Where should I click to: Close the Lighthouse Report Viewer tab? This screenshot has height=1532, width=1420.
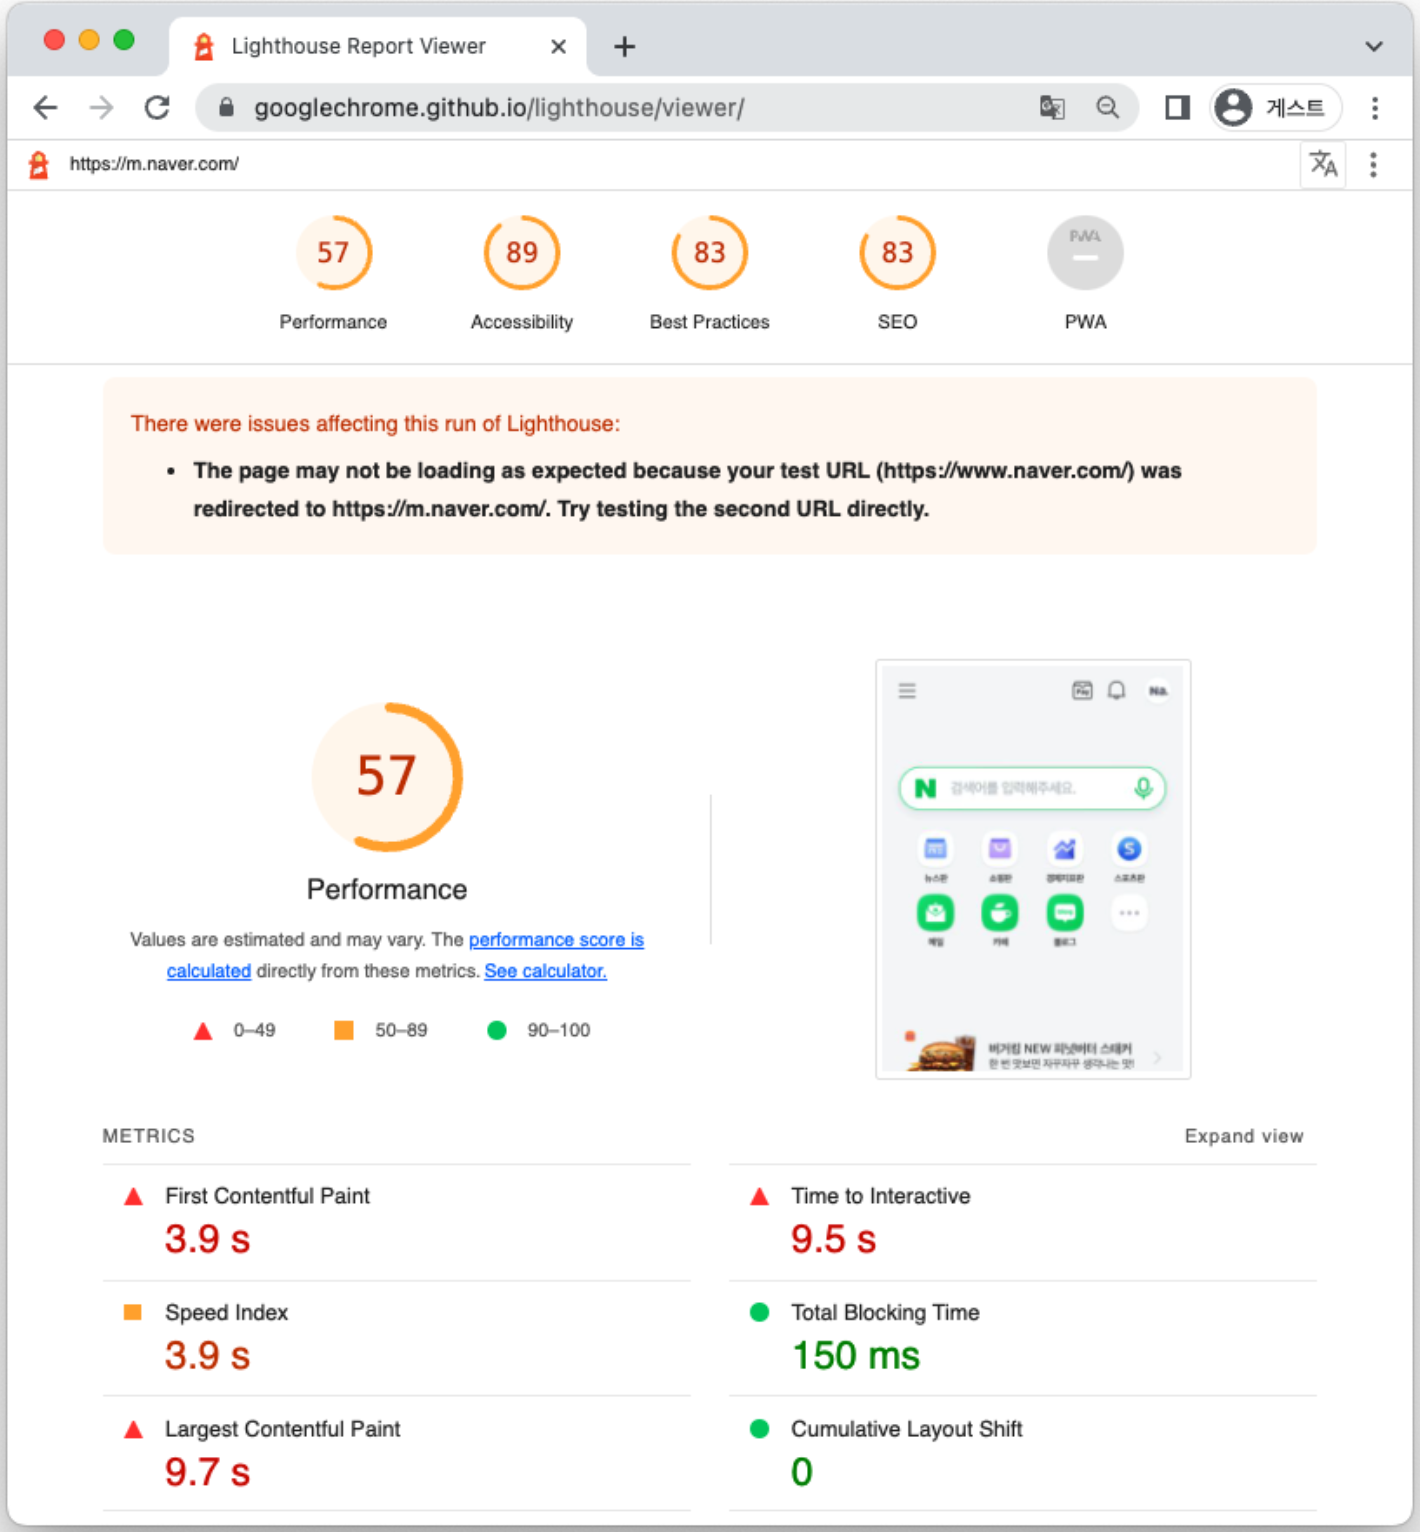[558, 46]
